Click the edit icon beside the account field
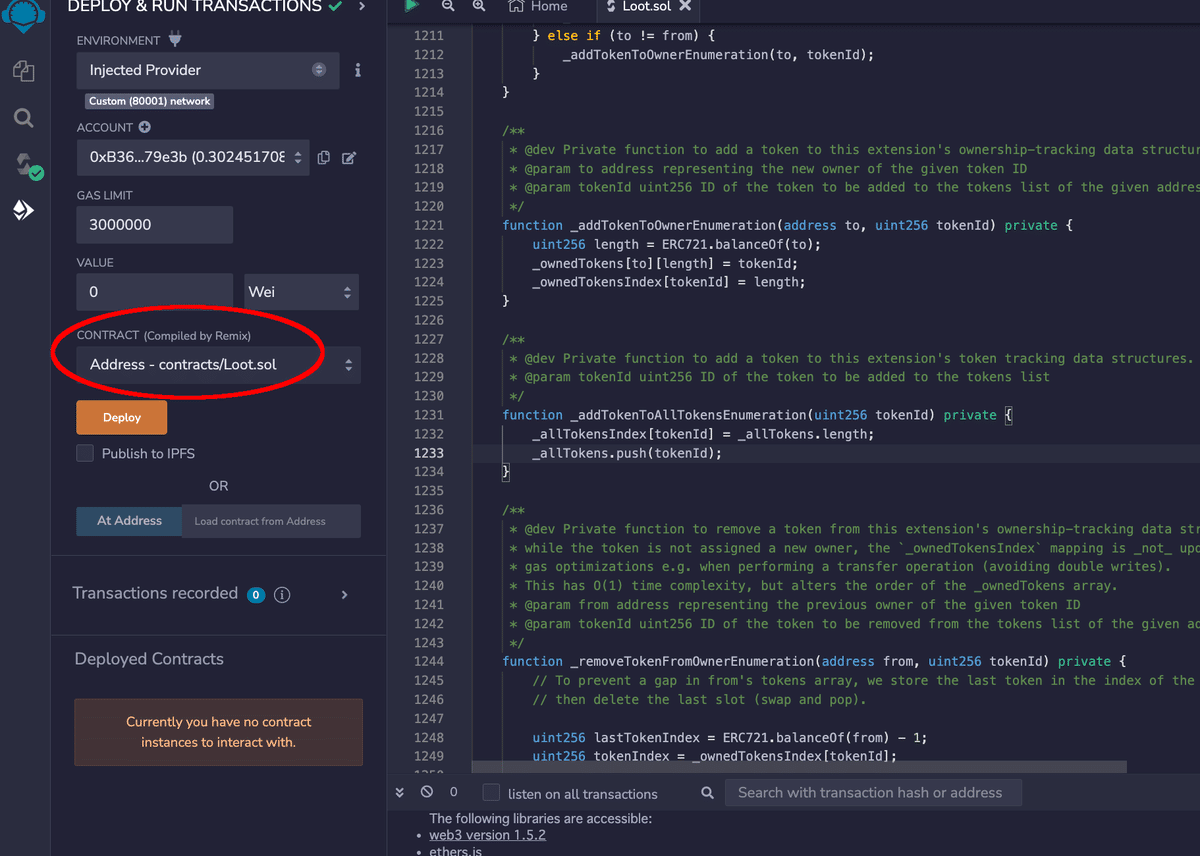The height and width of the screenshot is (856, 1200). pos(349,157)
